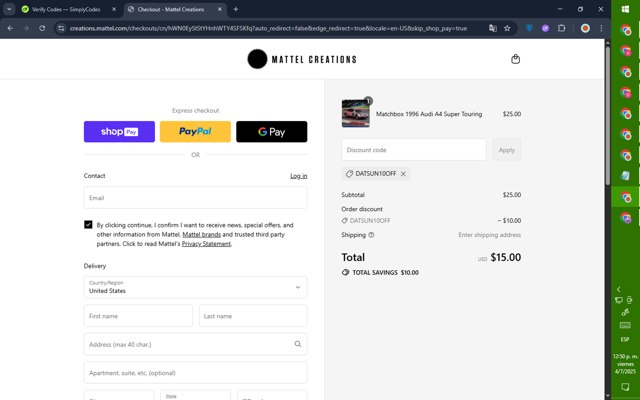Click the Matchbox Audi A4 product thumbnail

[356, 113]
